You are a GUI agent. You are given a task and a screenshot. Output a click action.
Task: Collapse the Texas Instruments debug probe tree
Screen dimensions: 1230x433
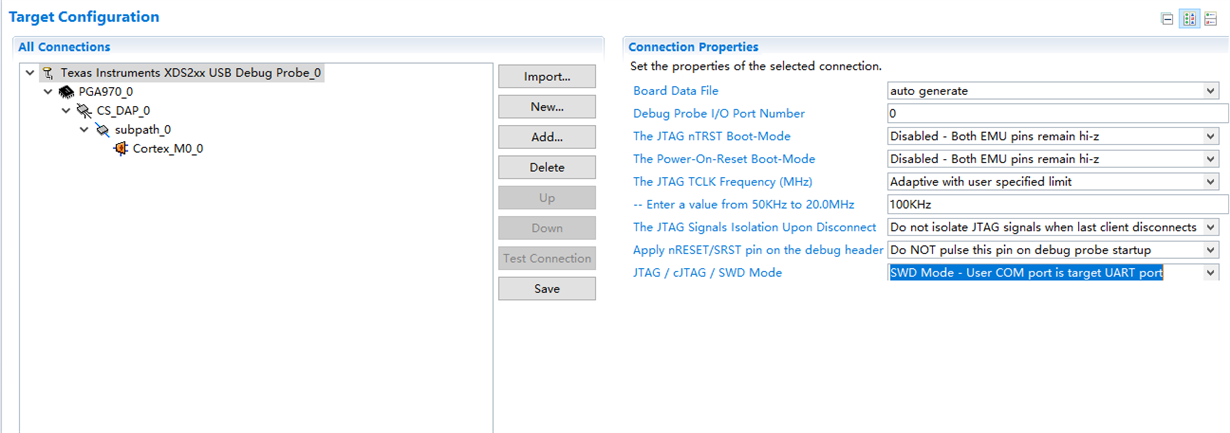pyautogui.click(x=30, y=73)
